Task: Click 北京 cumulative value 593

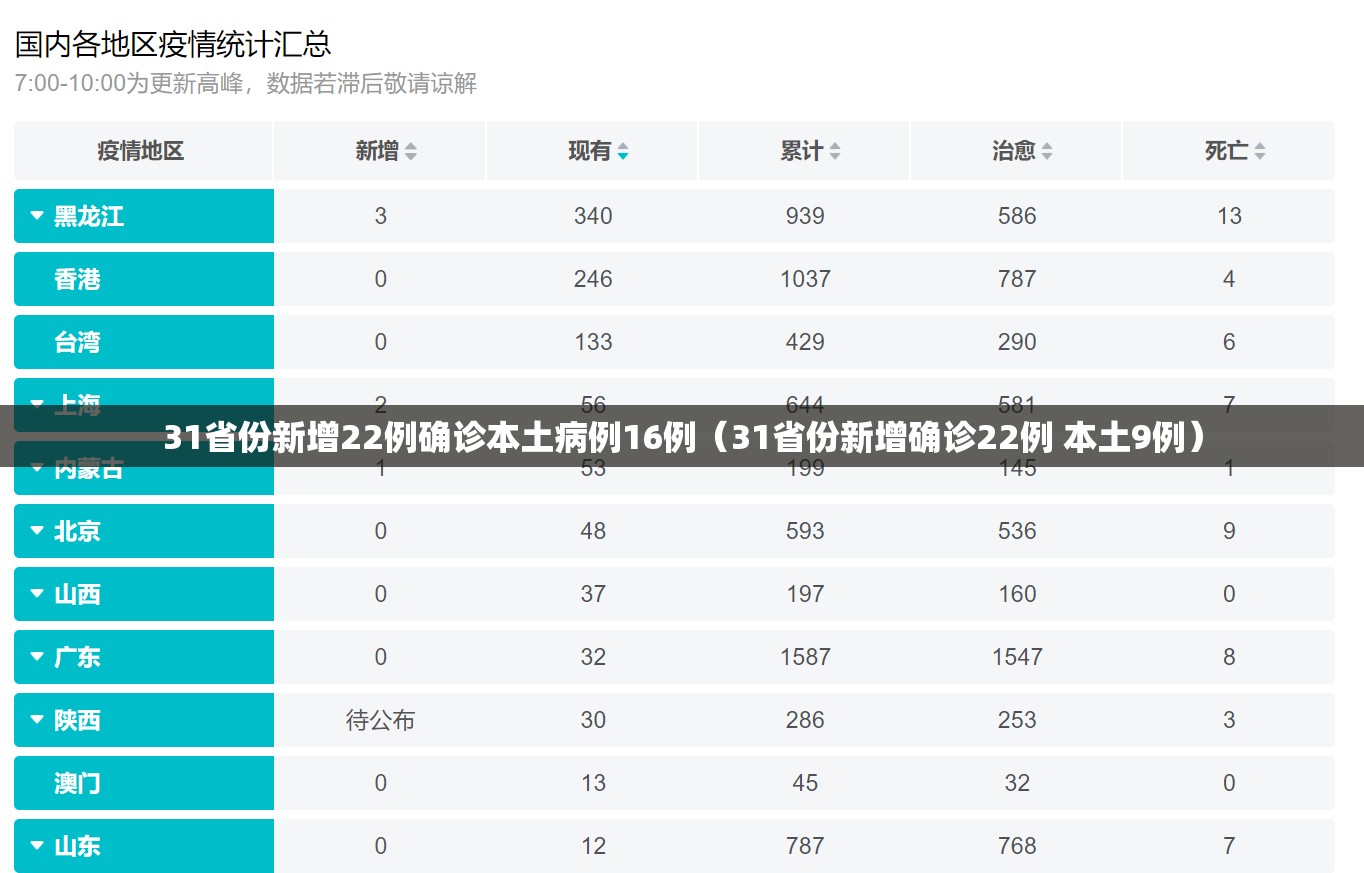Action: pyautogui.click(x=805, y=531)
